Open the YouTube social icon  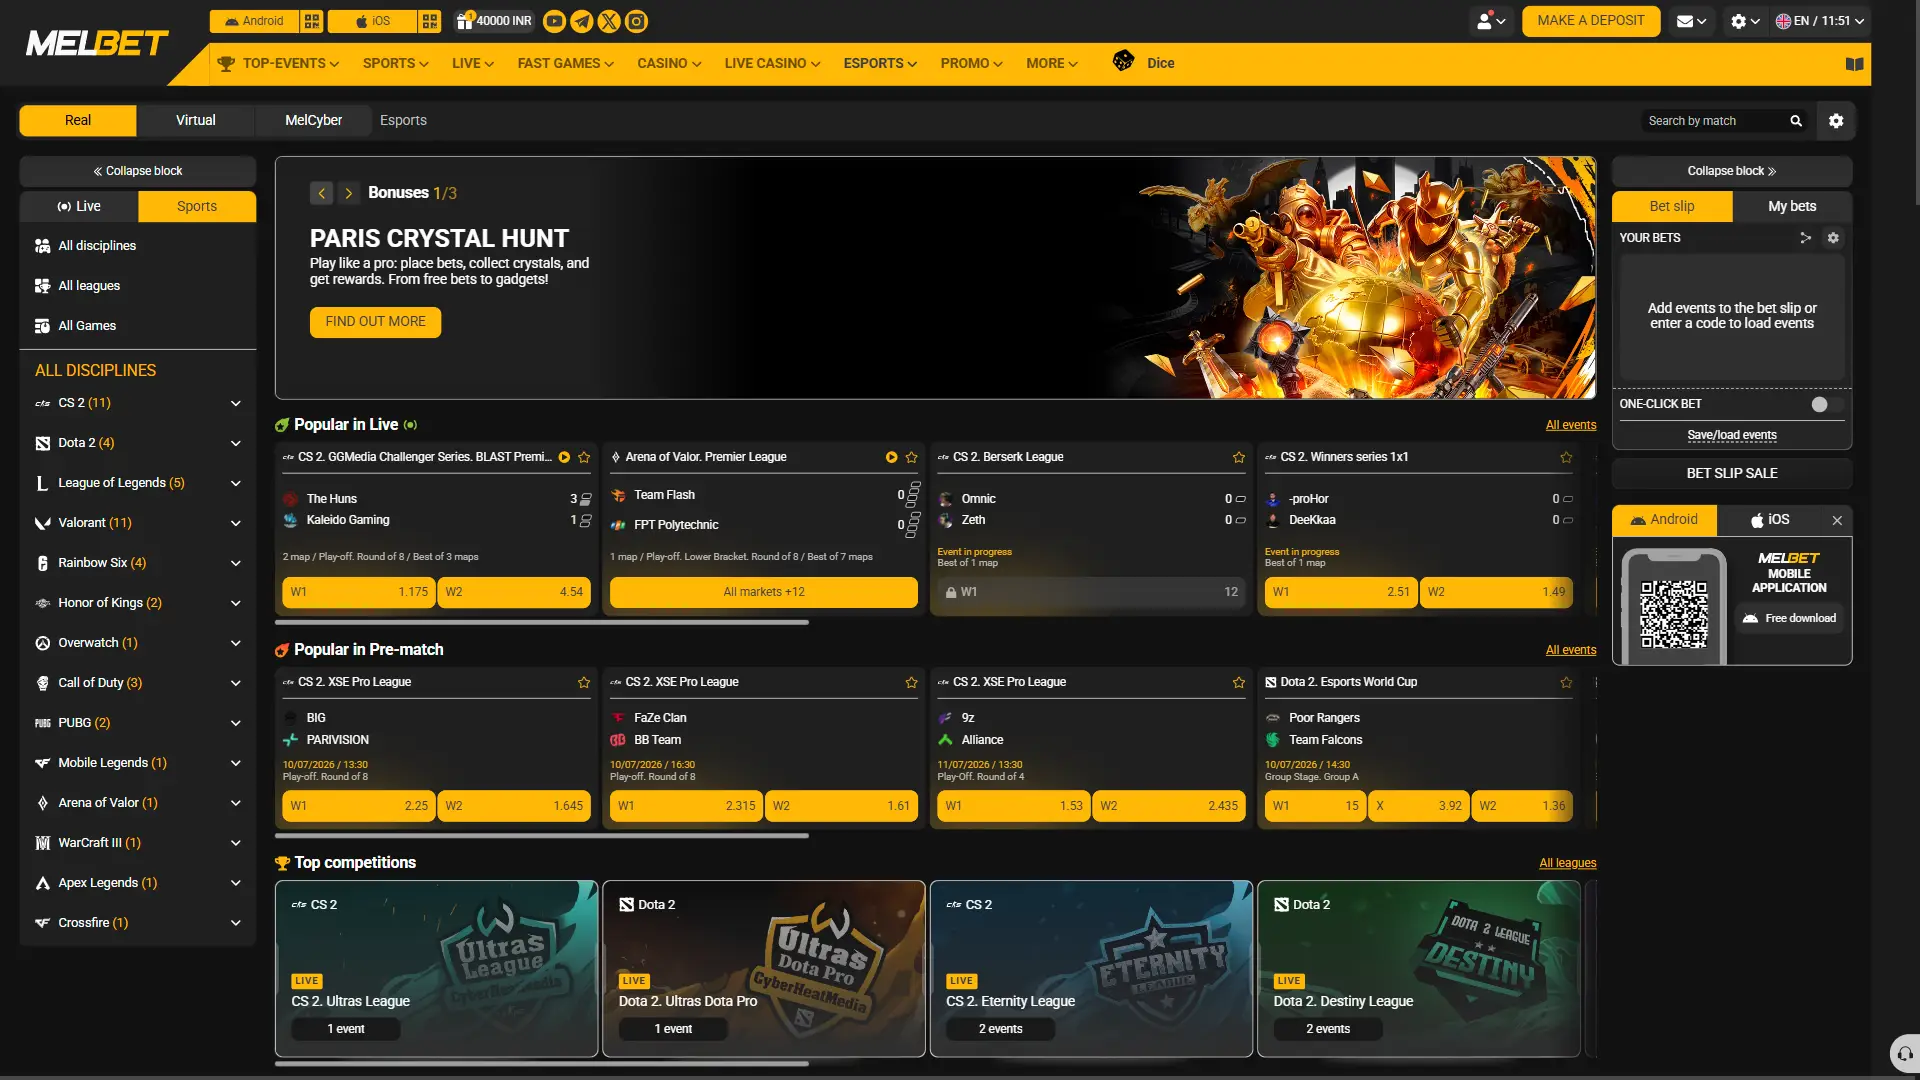(x=554, y=21)
